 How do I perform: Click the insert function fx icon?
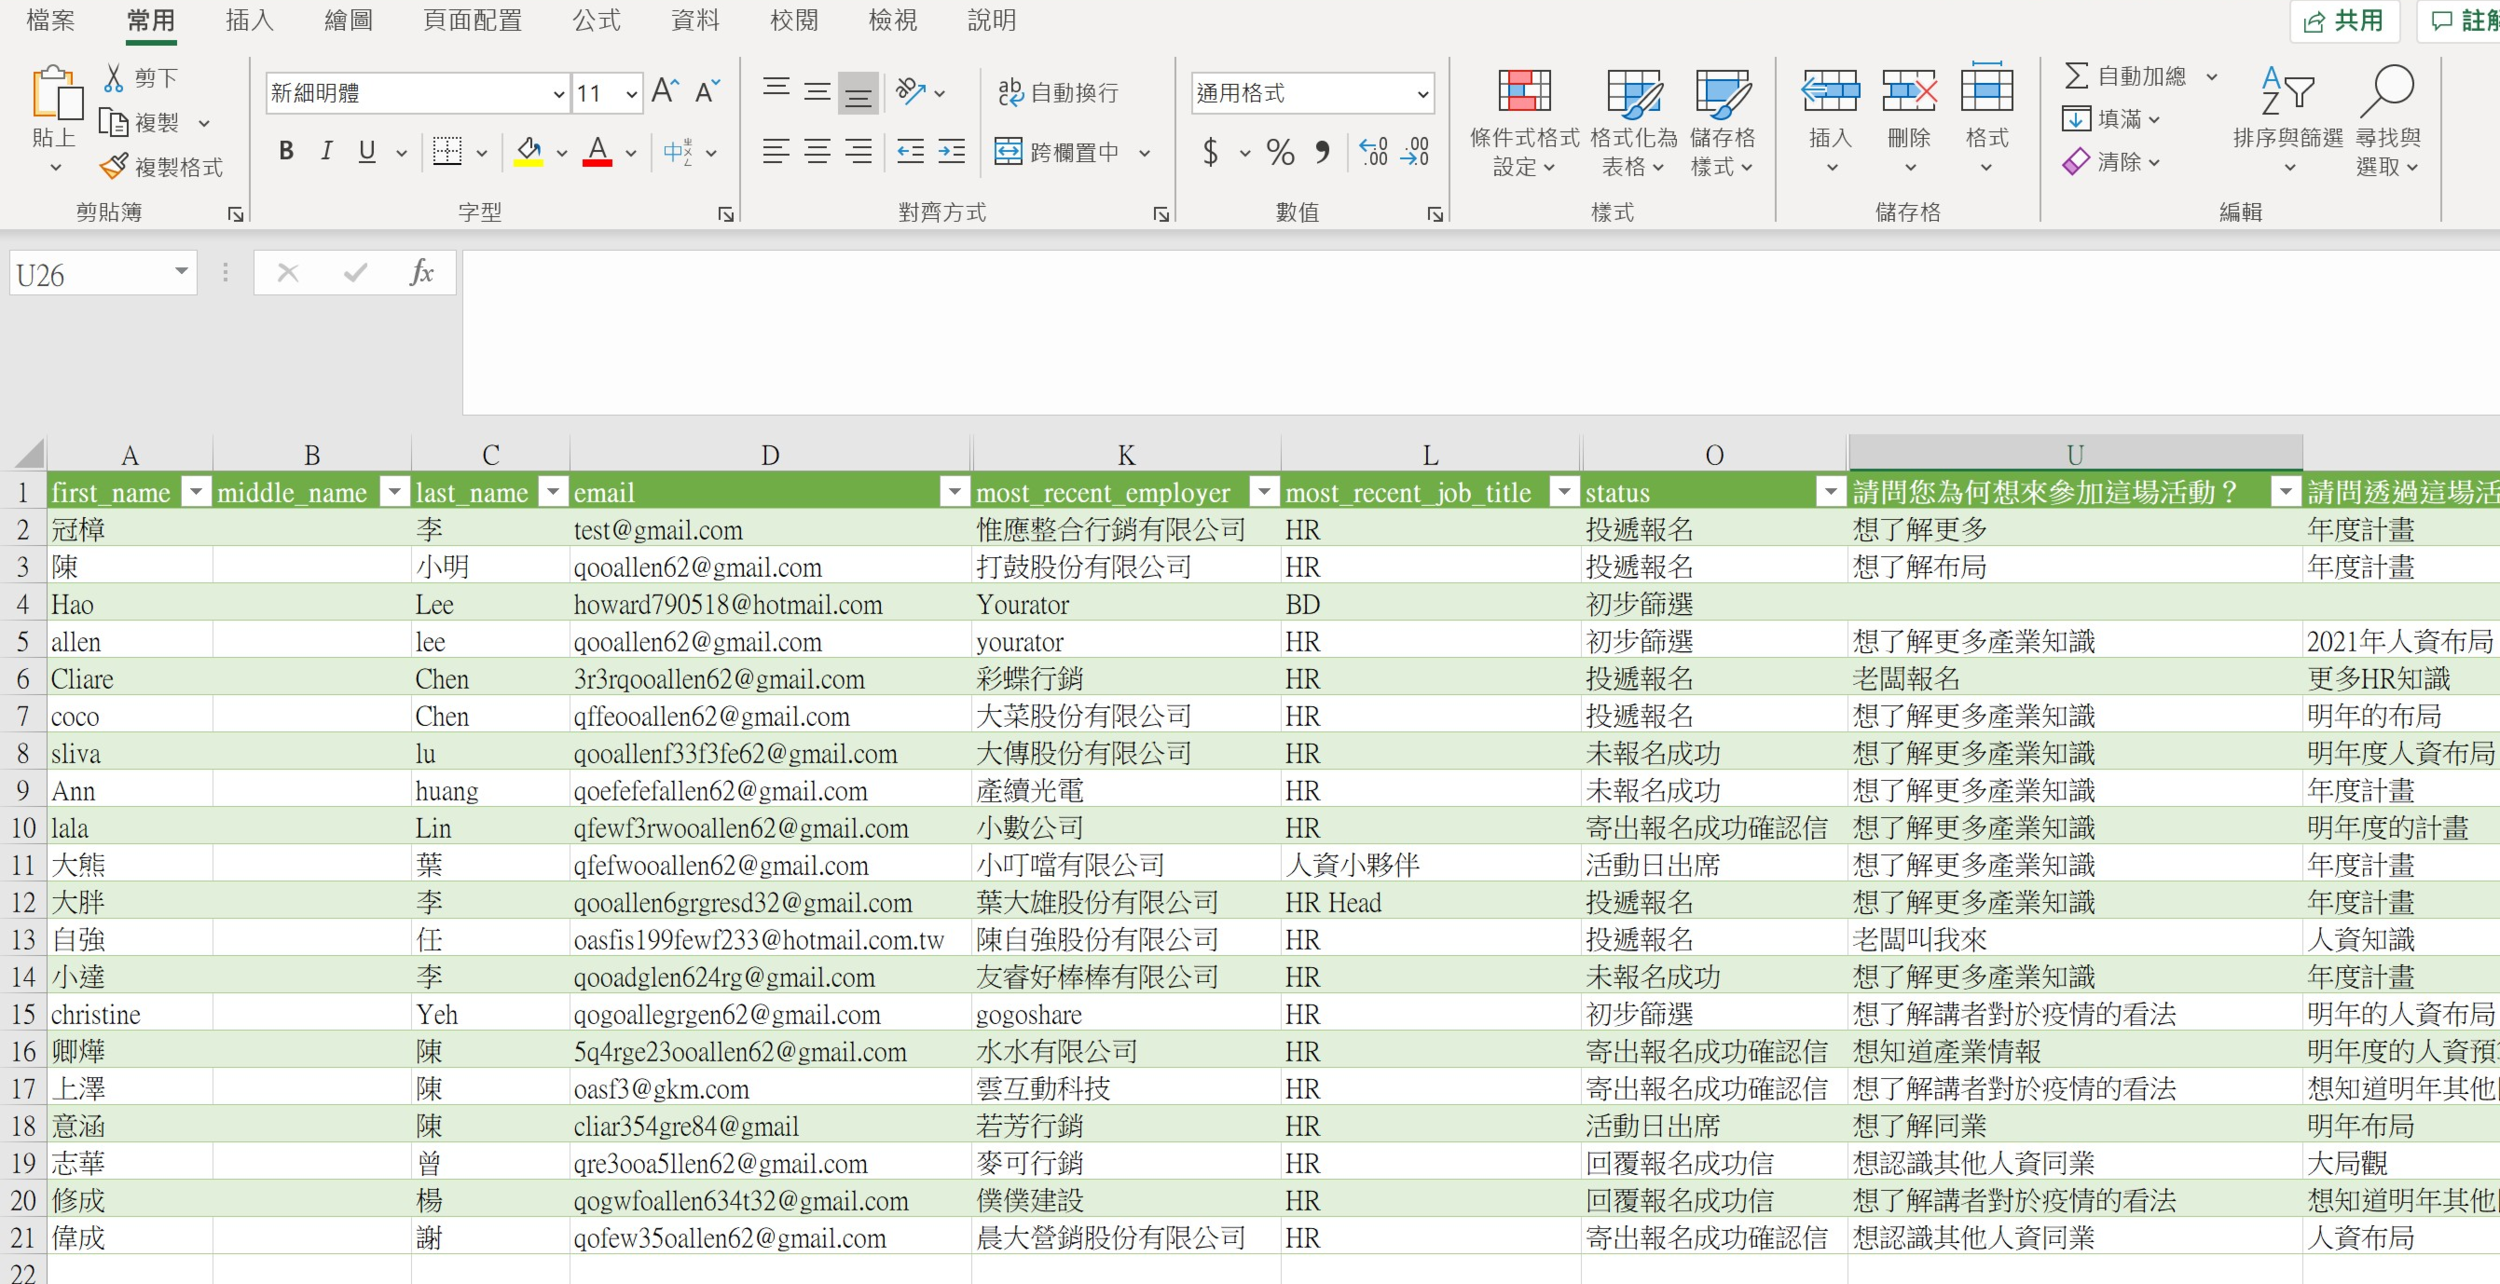pyautogui.click(x=421, y=272)
